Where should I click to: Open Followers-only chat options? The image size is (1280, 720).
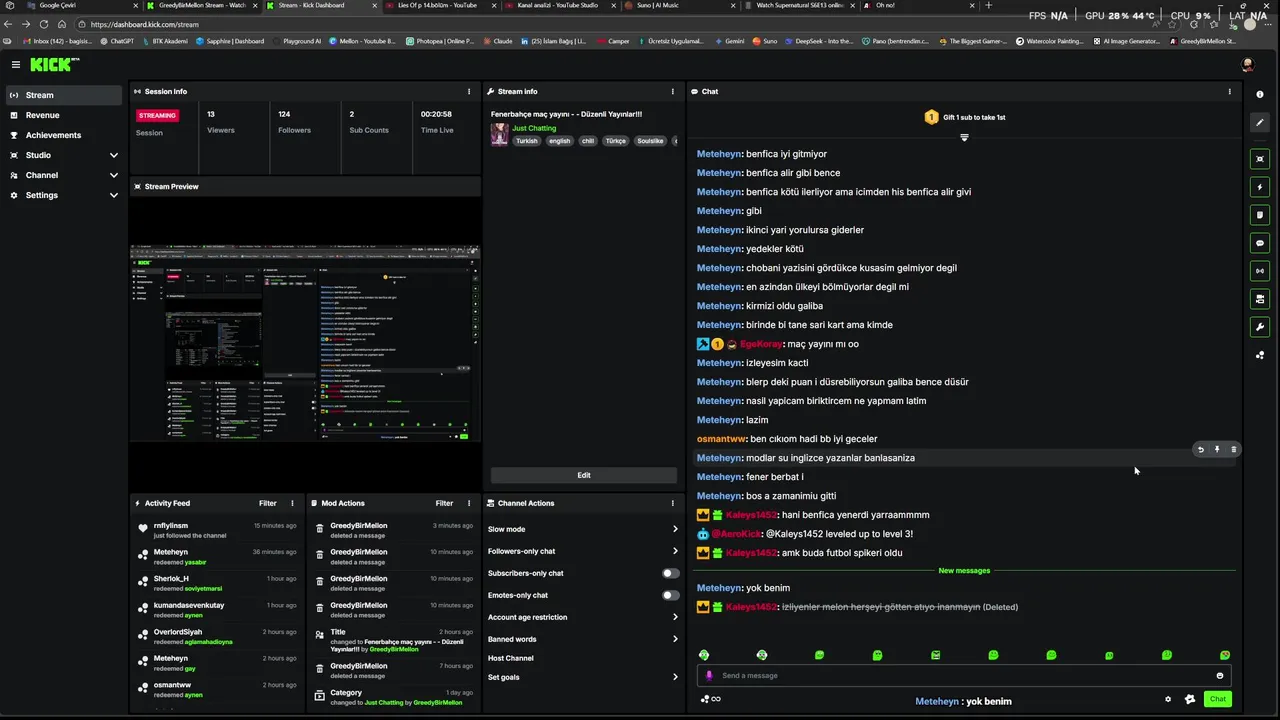583,551
